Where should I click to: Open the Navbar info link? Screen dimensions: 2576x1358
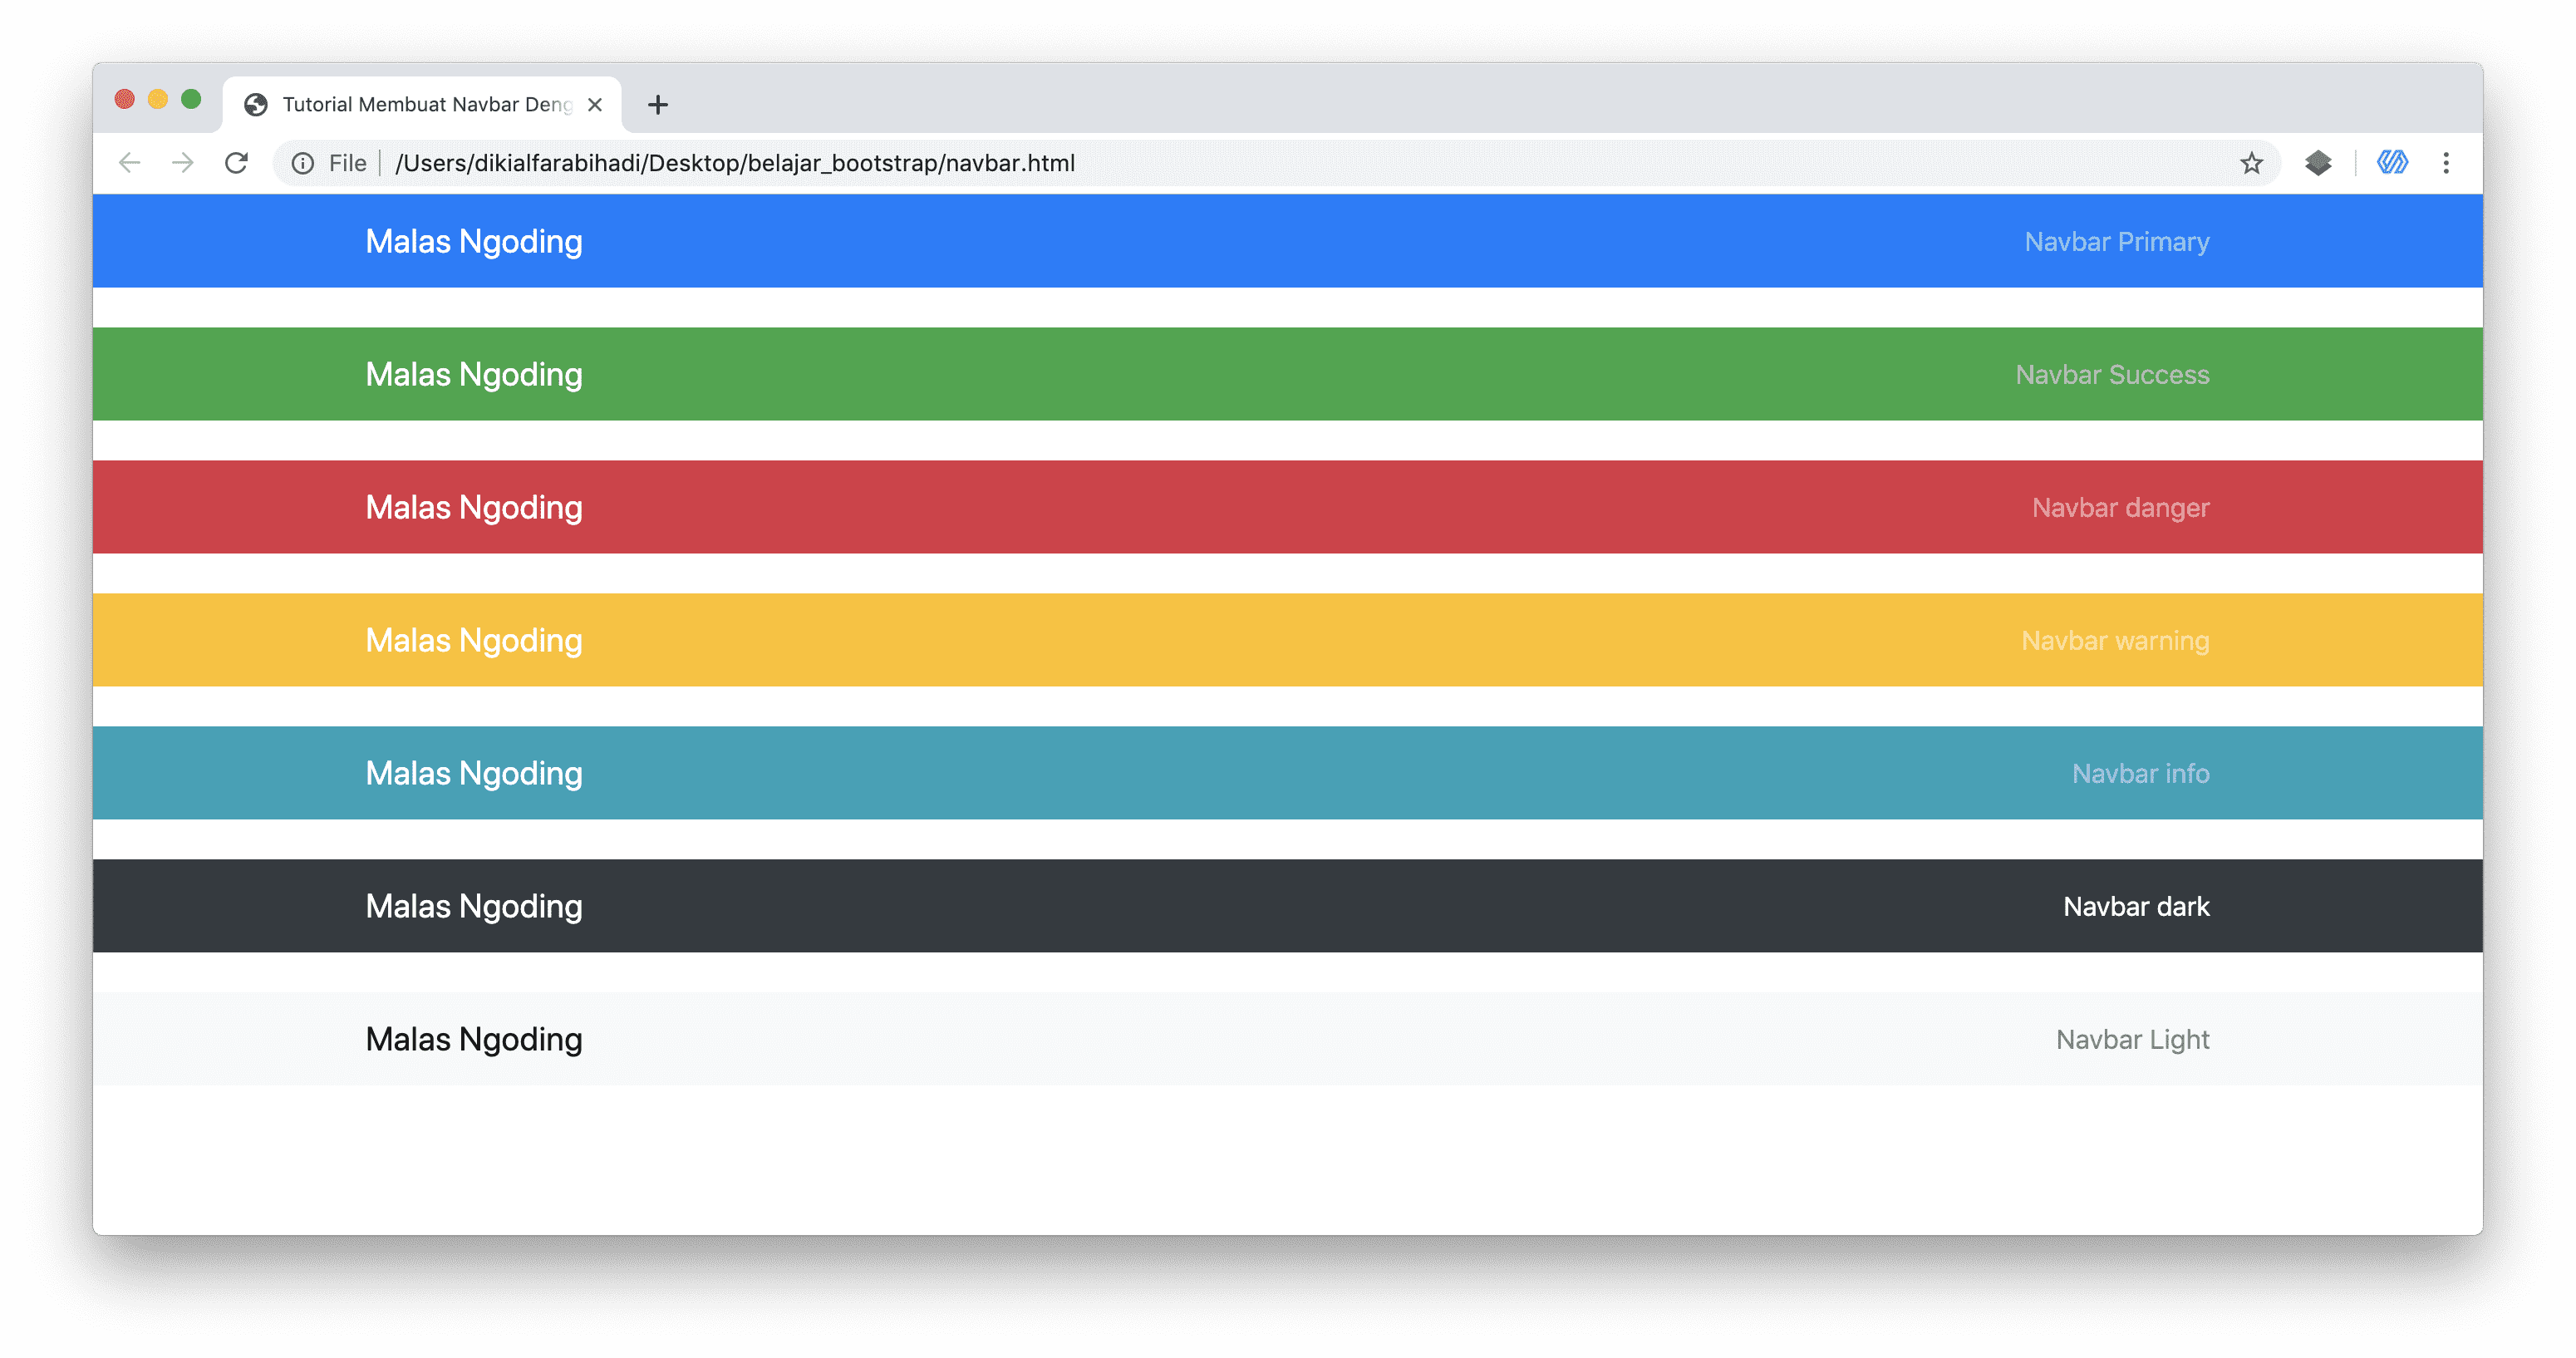2140,774
